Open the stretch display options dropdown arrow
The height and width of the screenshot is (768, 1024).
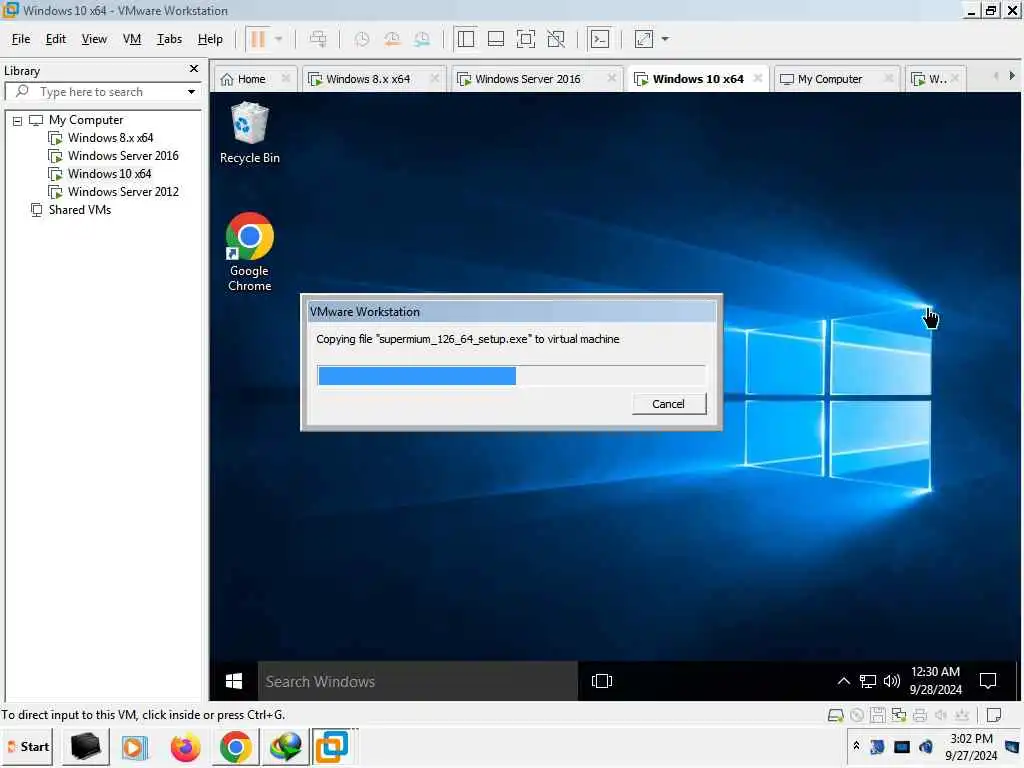pos(665,39)
